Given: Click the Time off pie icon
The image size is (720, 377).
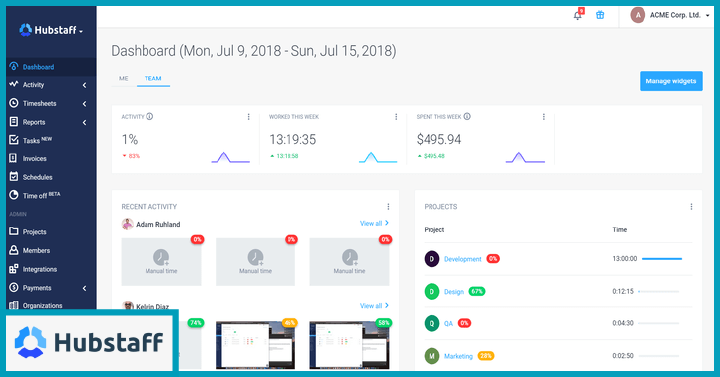Looking at the screenshot, I should click(14, 195).
